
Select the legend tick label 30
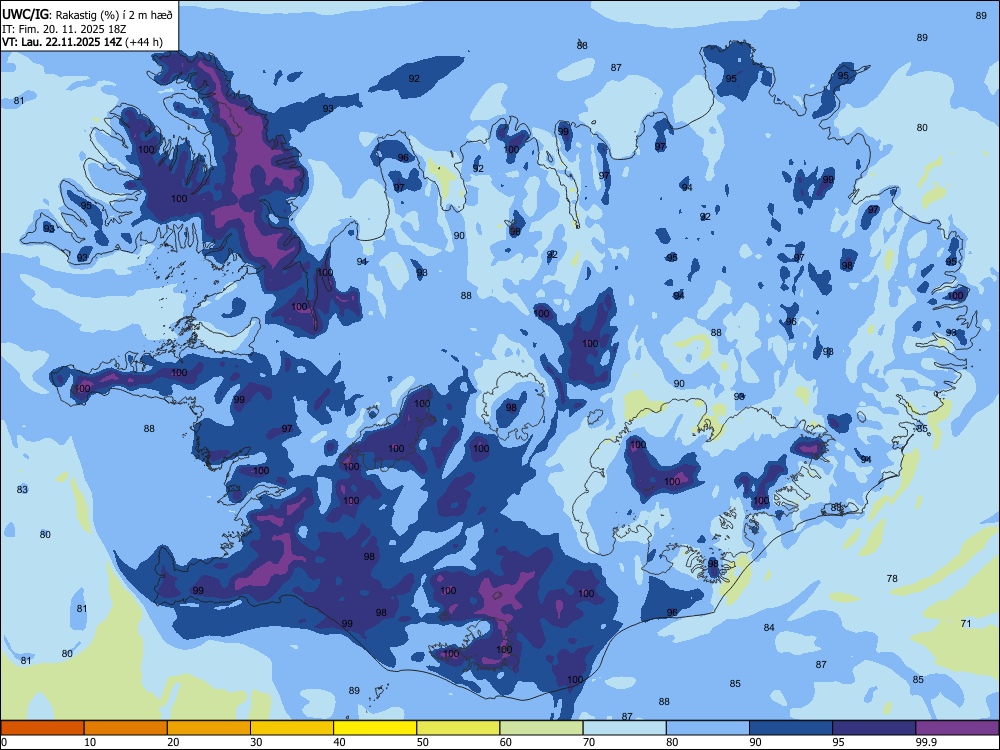pyautogui.click(x=256, y=742)
